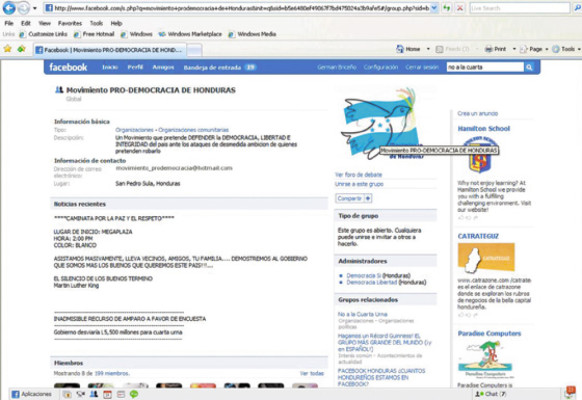Click the red Stop loading icon
The width and height of the screenshot is (582, 400).
[460, 8]
